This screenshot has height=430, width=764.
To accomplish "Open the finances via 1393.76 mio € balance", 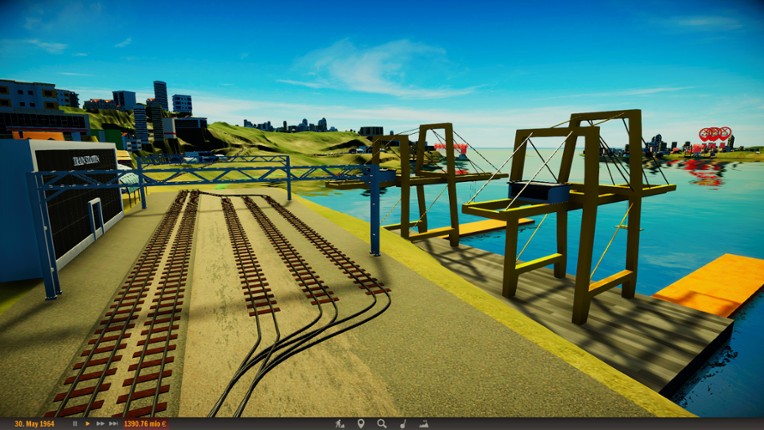I will point(145,424).
